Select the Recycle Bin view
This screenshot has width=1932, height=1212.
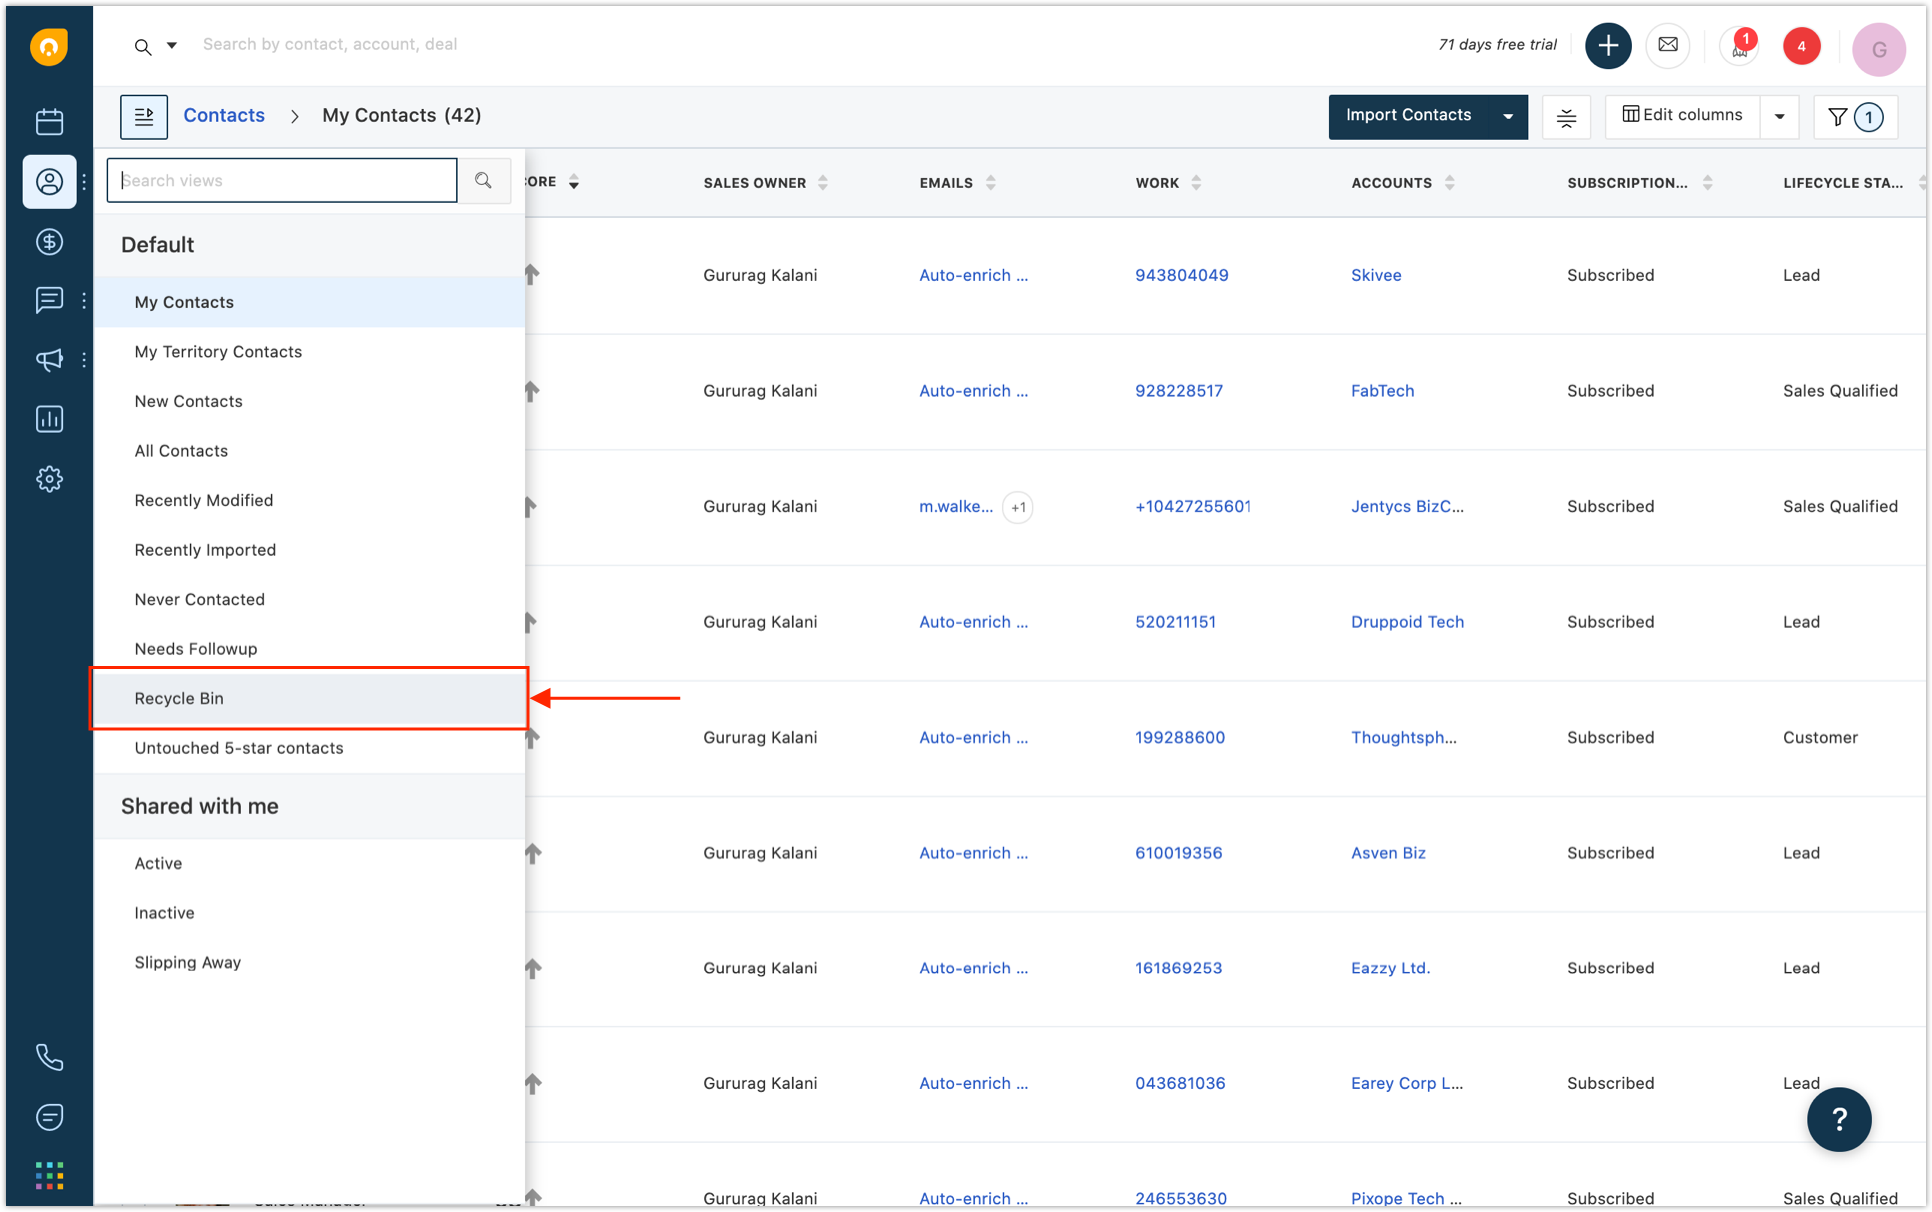click(179, 698)
